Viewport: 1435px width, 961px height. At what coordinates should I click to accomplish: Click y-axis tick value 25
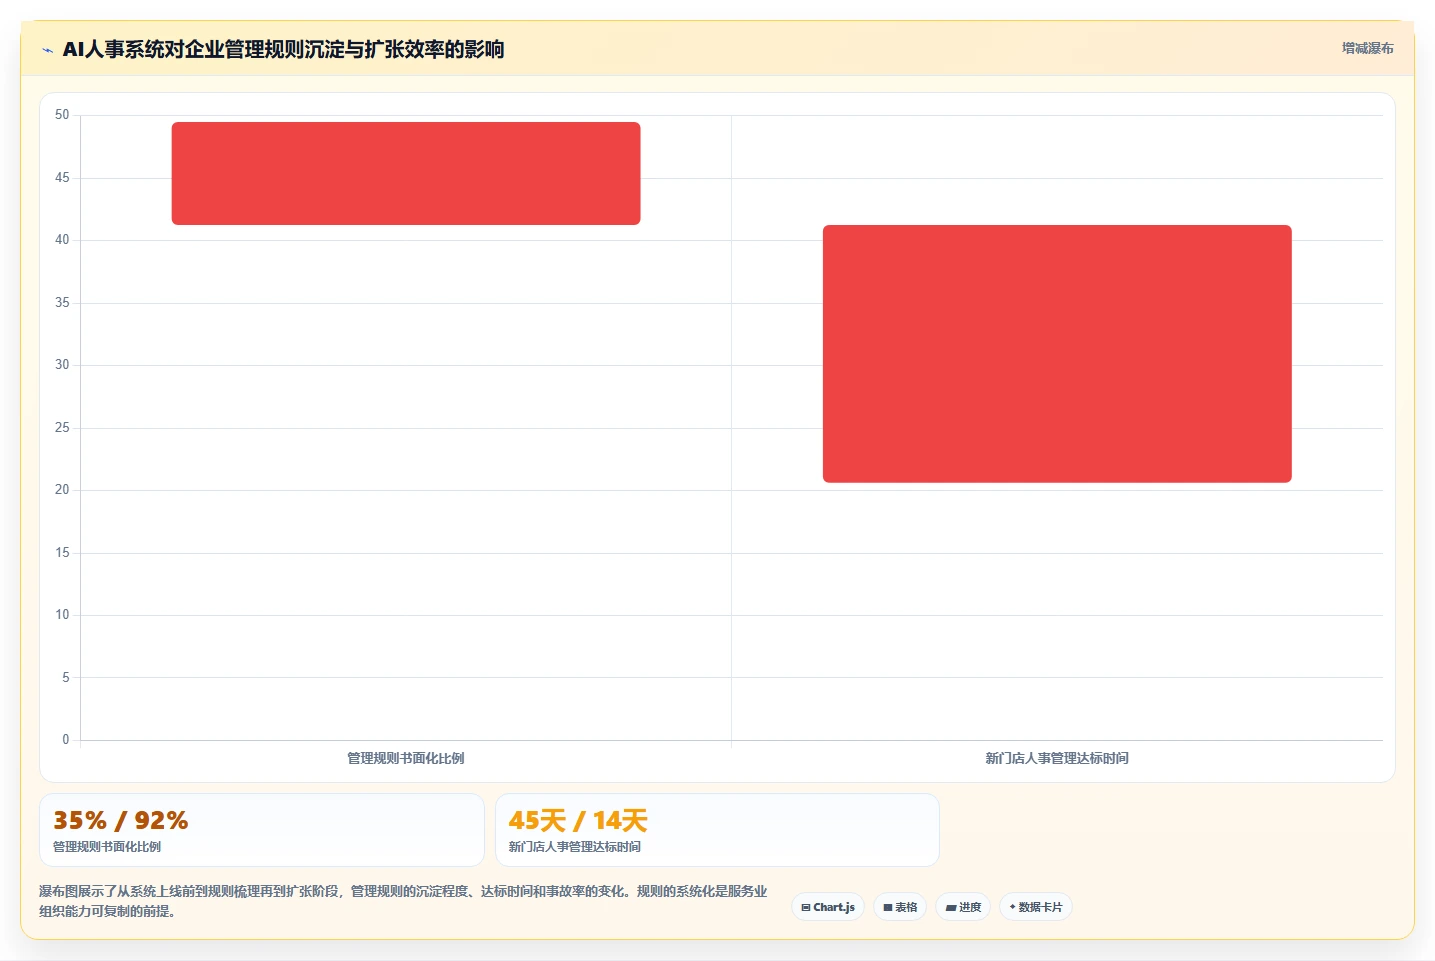62,428
